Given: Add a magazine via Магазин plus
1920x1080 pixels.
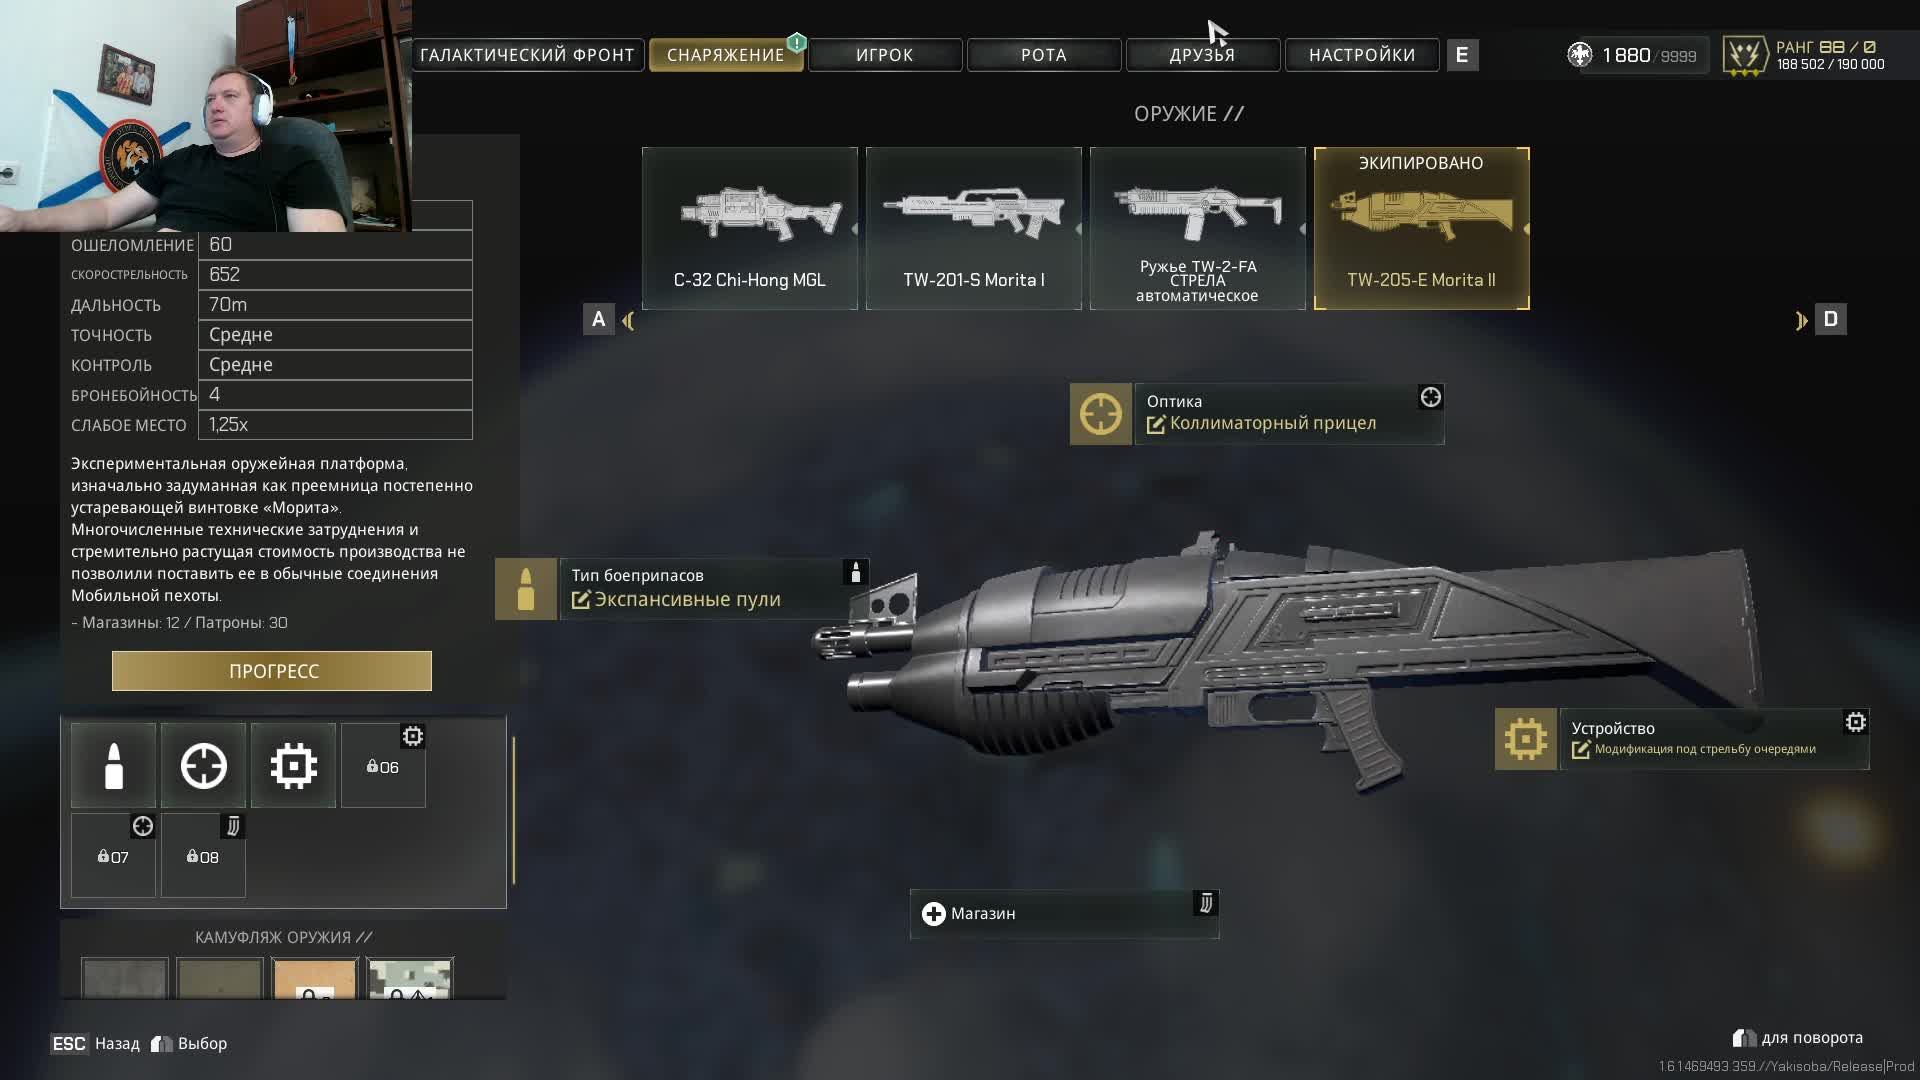Looking at the screenshot, I should 933,914.
